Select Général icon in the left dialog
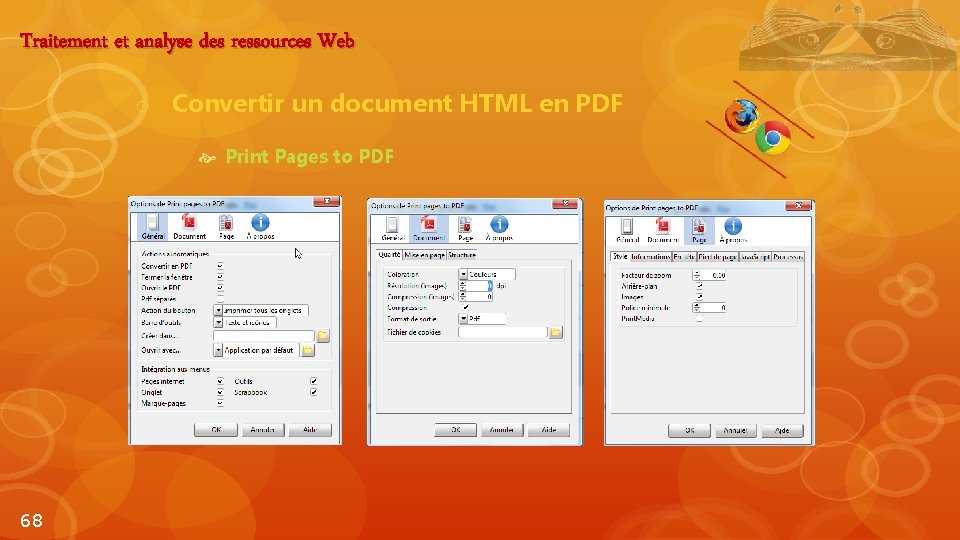This screenshot has width=960, height=540. [152, 222]
